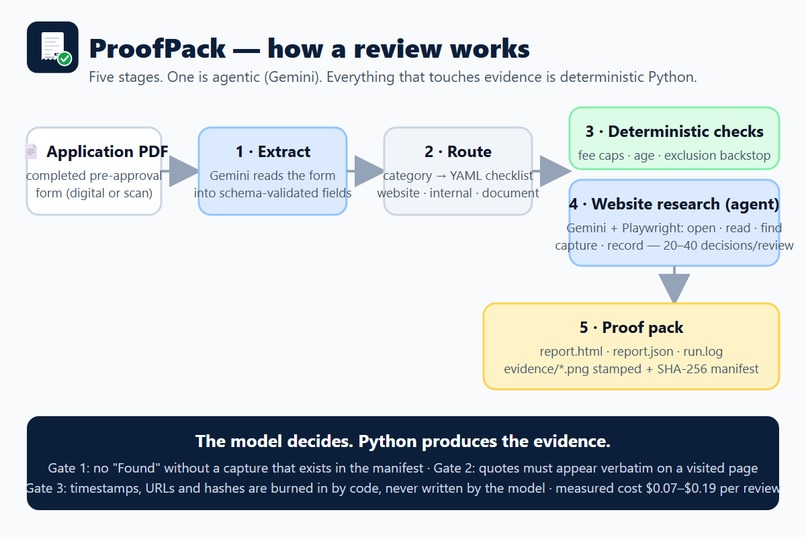The width and height of the screenshot is (806, 537).
Task: Click the ProofPack receipt logo icon
Action: 52,47
